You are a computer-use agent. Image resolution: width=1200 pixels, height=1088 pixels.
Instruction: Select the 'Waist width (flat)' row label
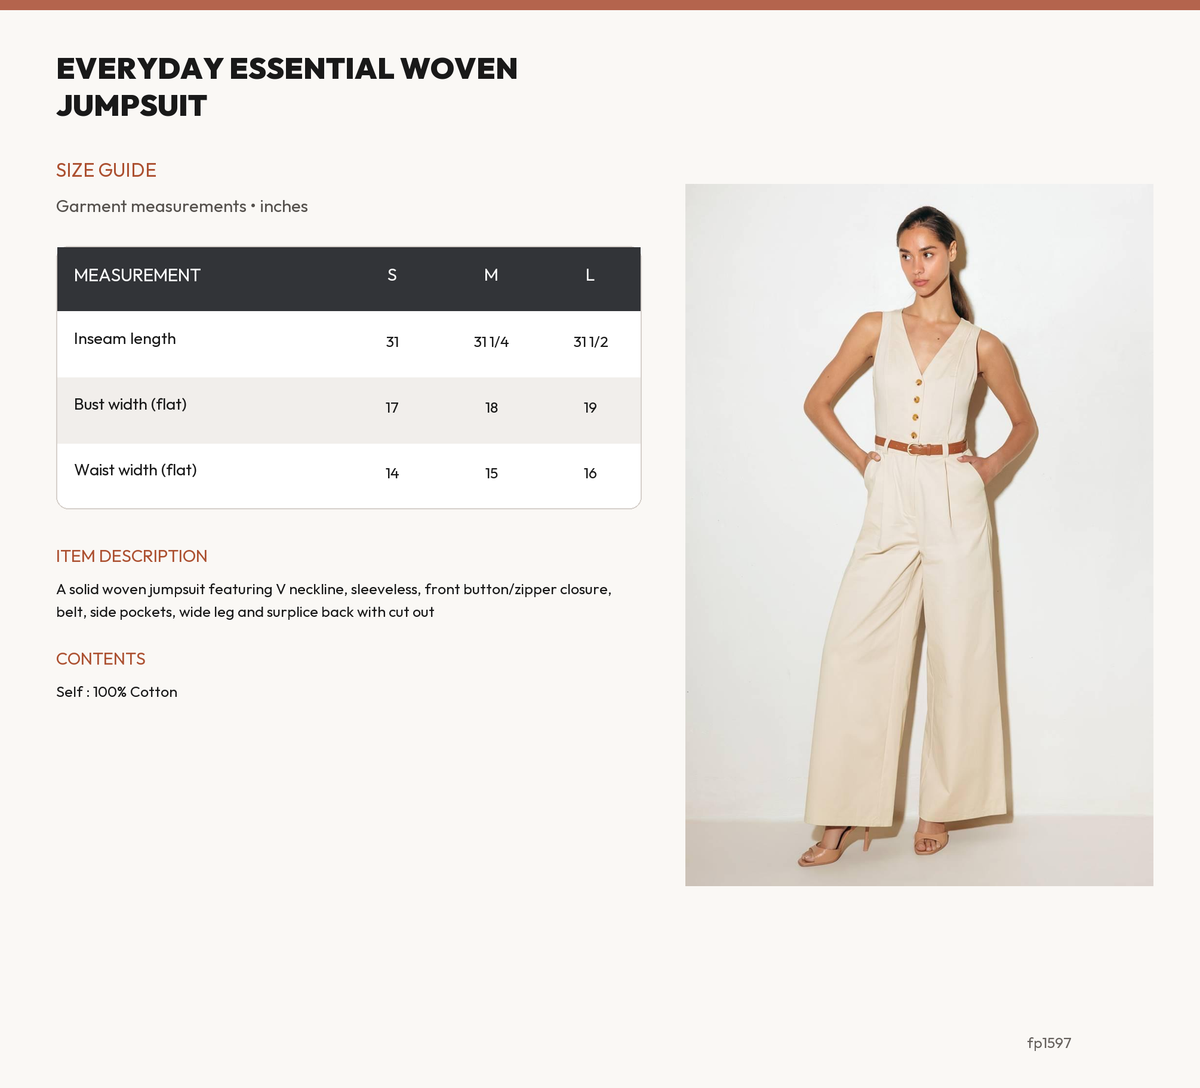pyautogui.click(x=135, y=470)
